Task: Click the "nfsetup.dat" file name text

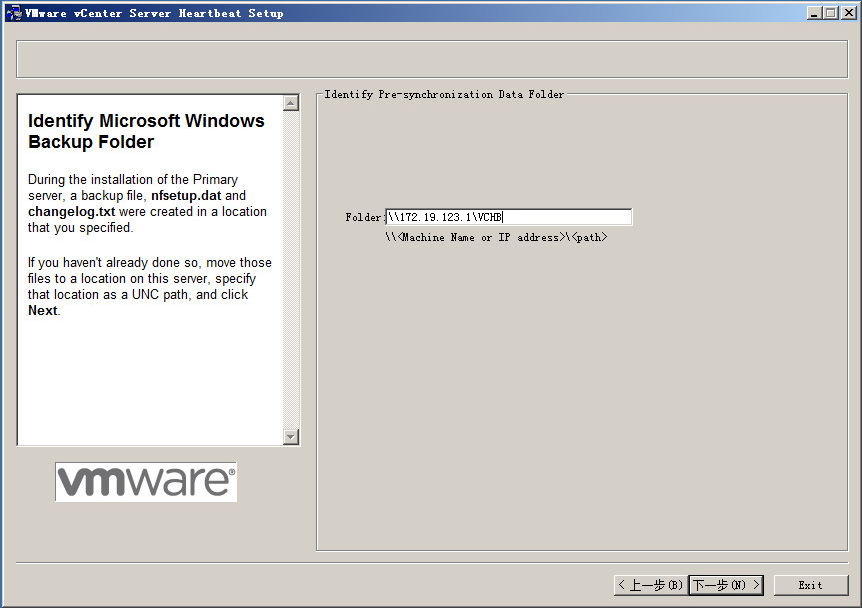Action: pos(186,196)
